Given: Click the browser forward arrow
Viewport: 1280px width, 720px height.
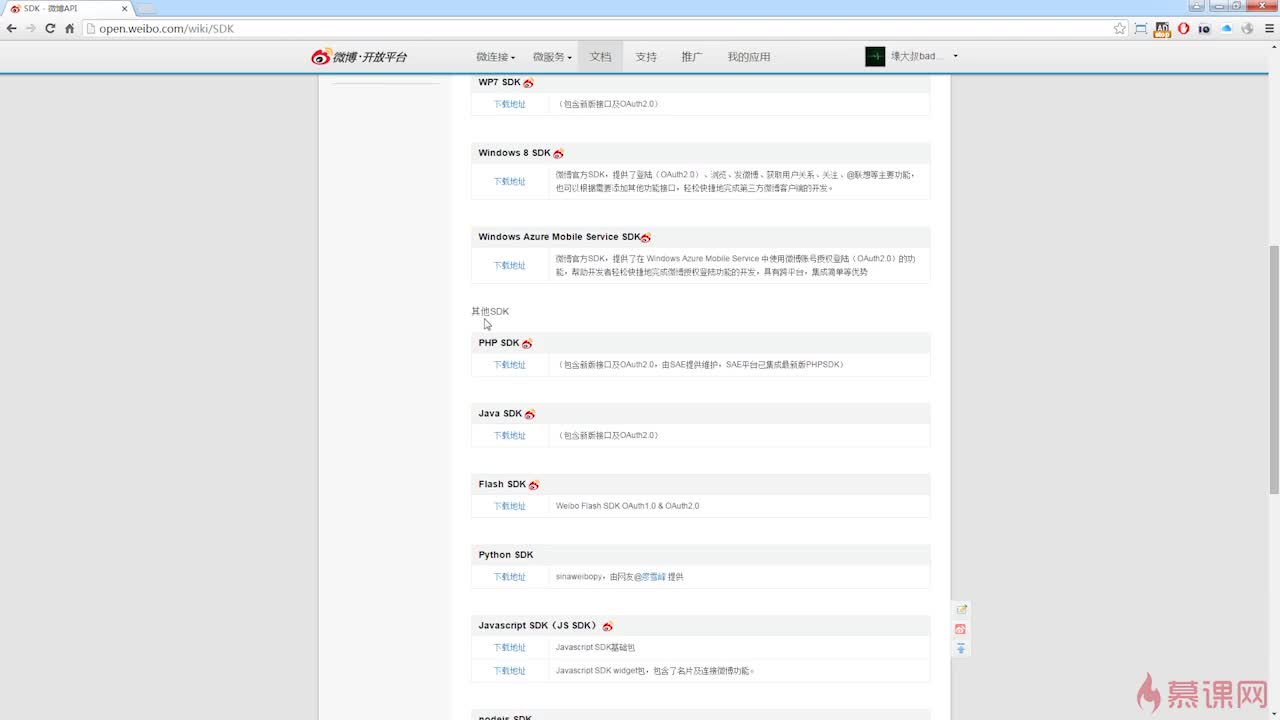Looking at the screenshot, I should point(31,29).
